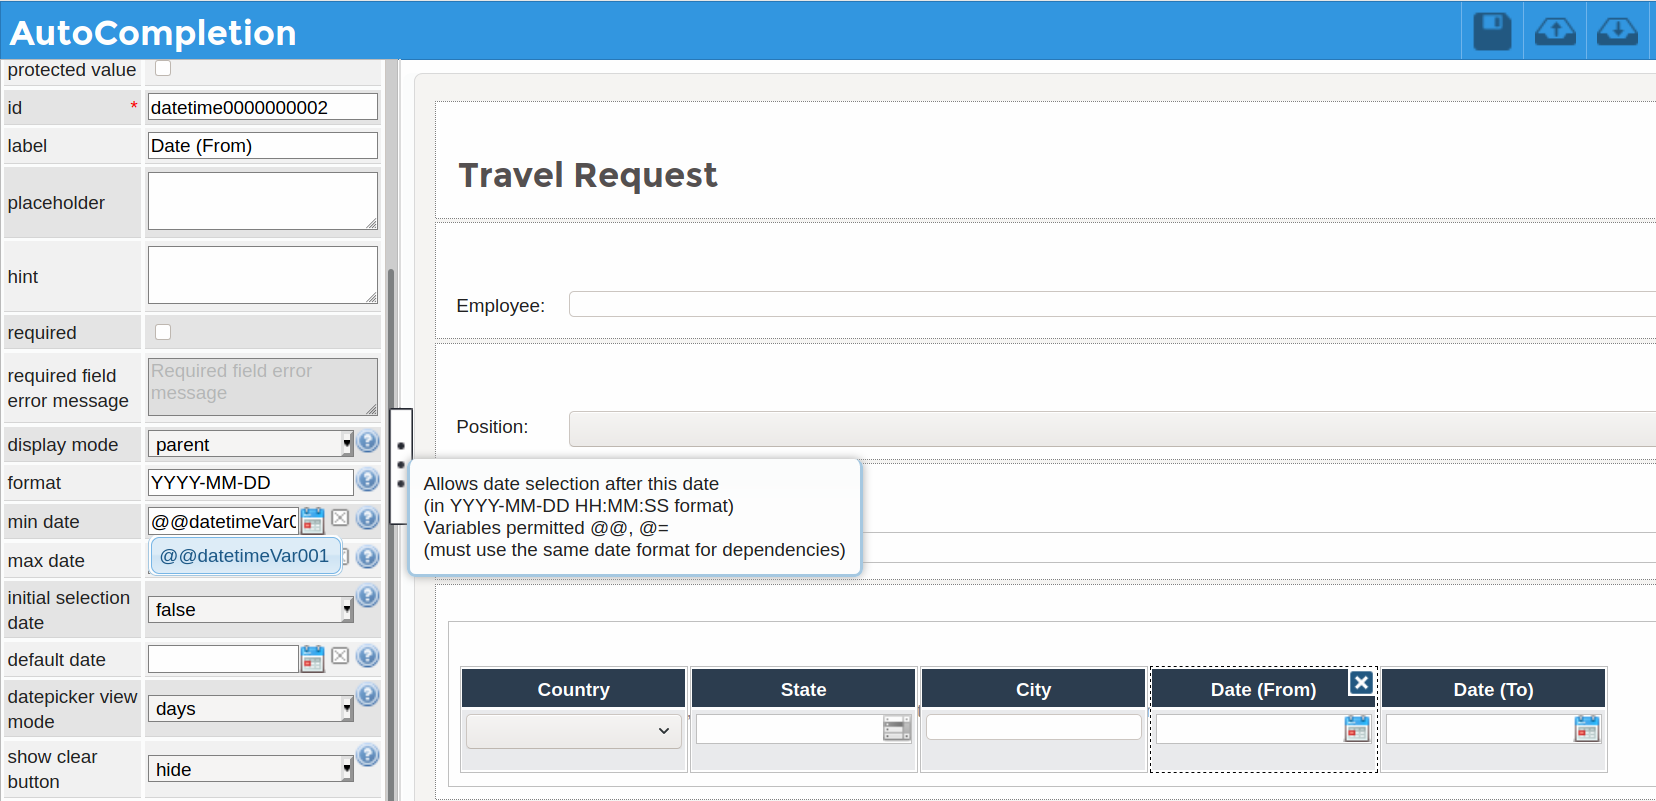Image resolution: width=1656 pixels, height=801 pixels.
Task: Open the min date calendar picker
Action: click(x=313, y=520)
